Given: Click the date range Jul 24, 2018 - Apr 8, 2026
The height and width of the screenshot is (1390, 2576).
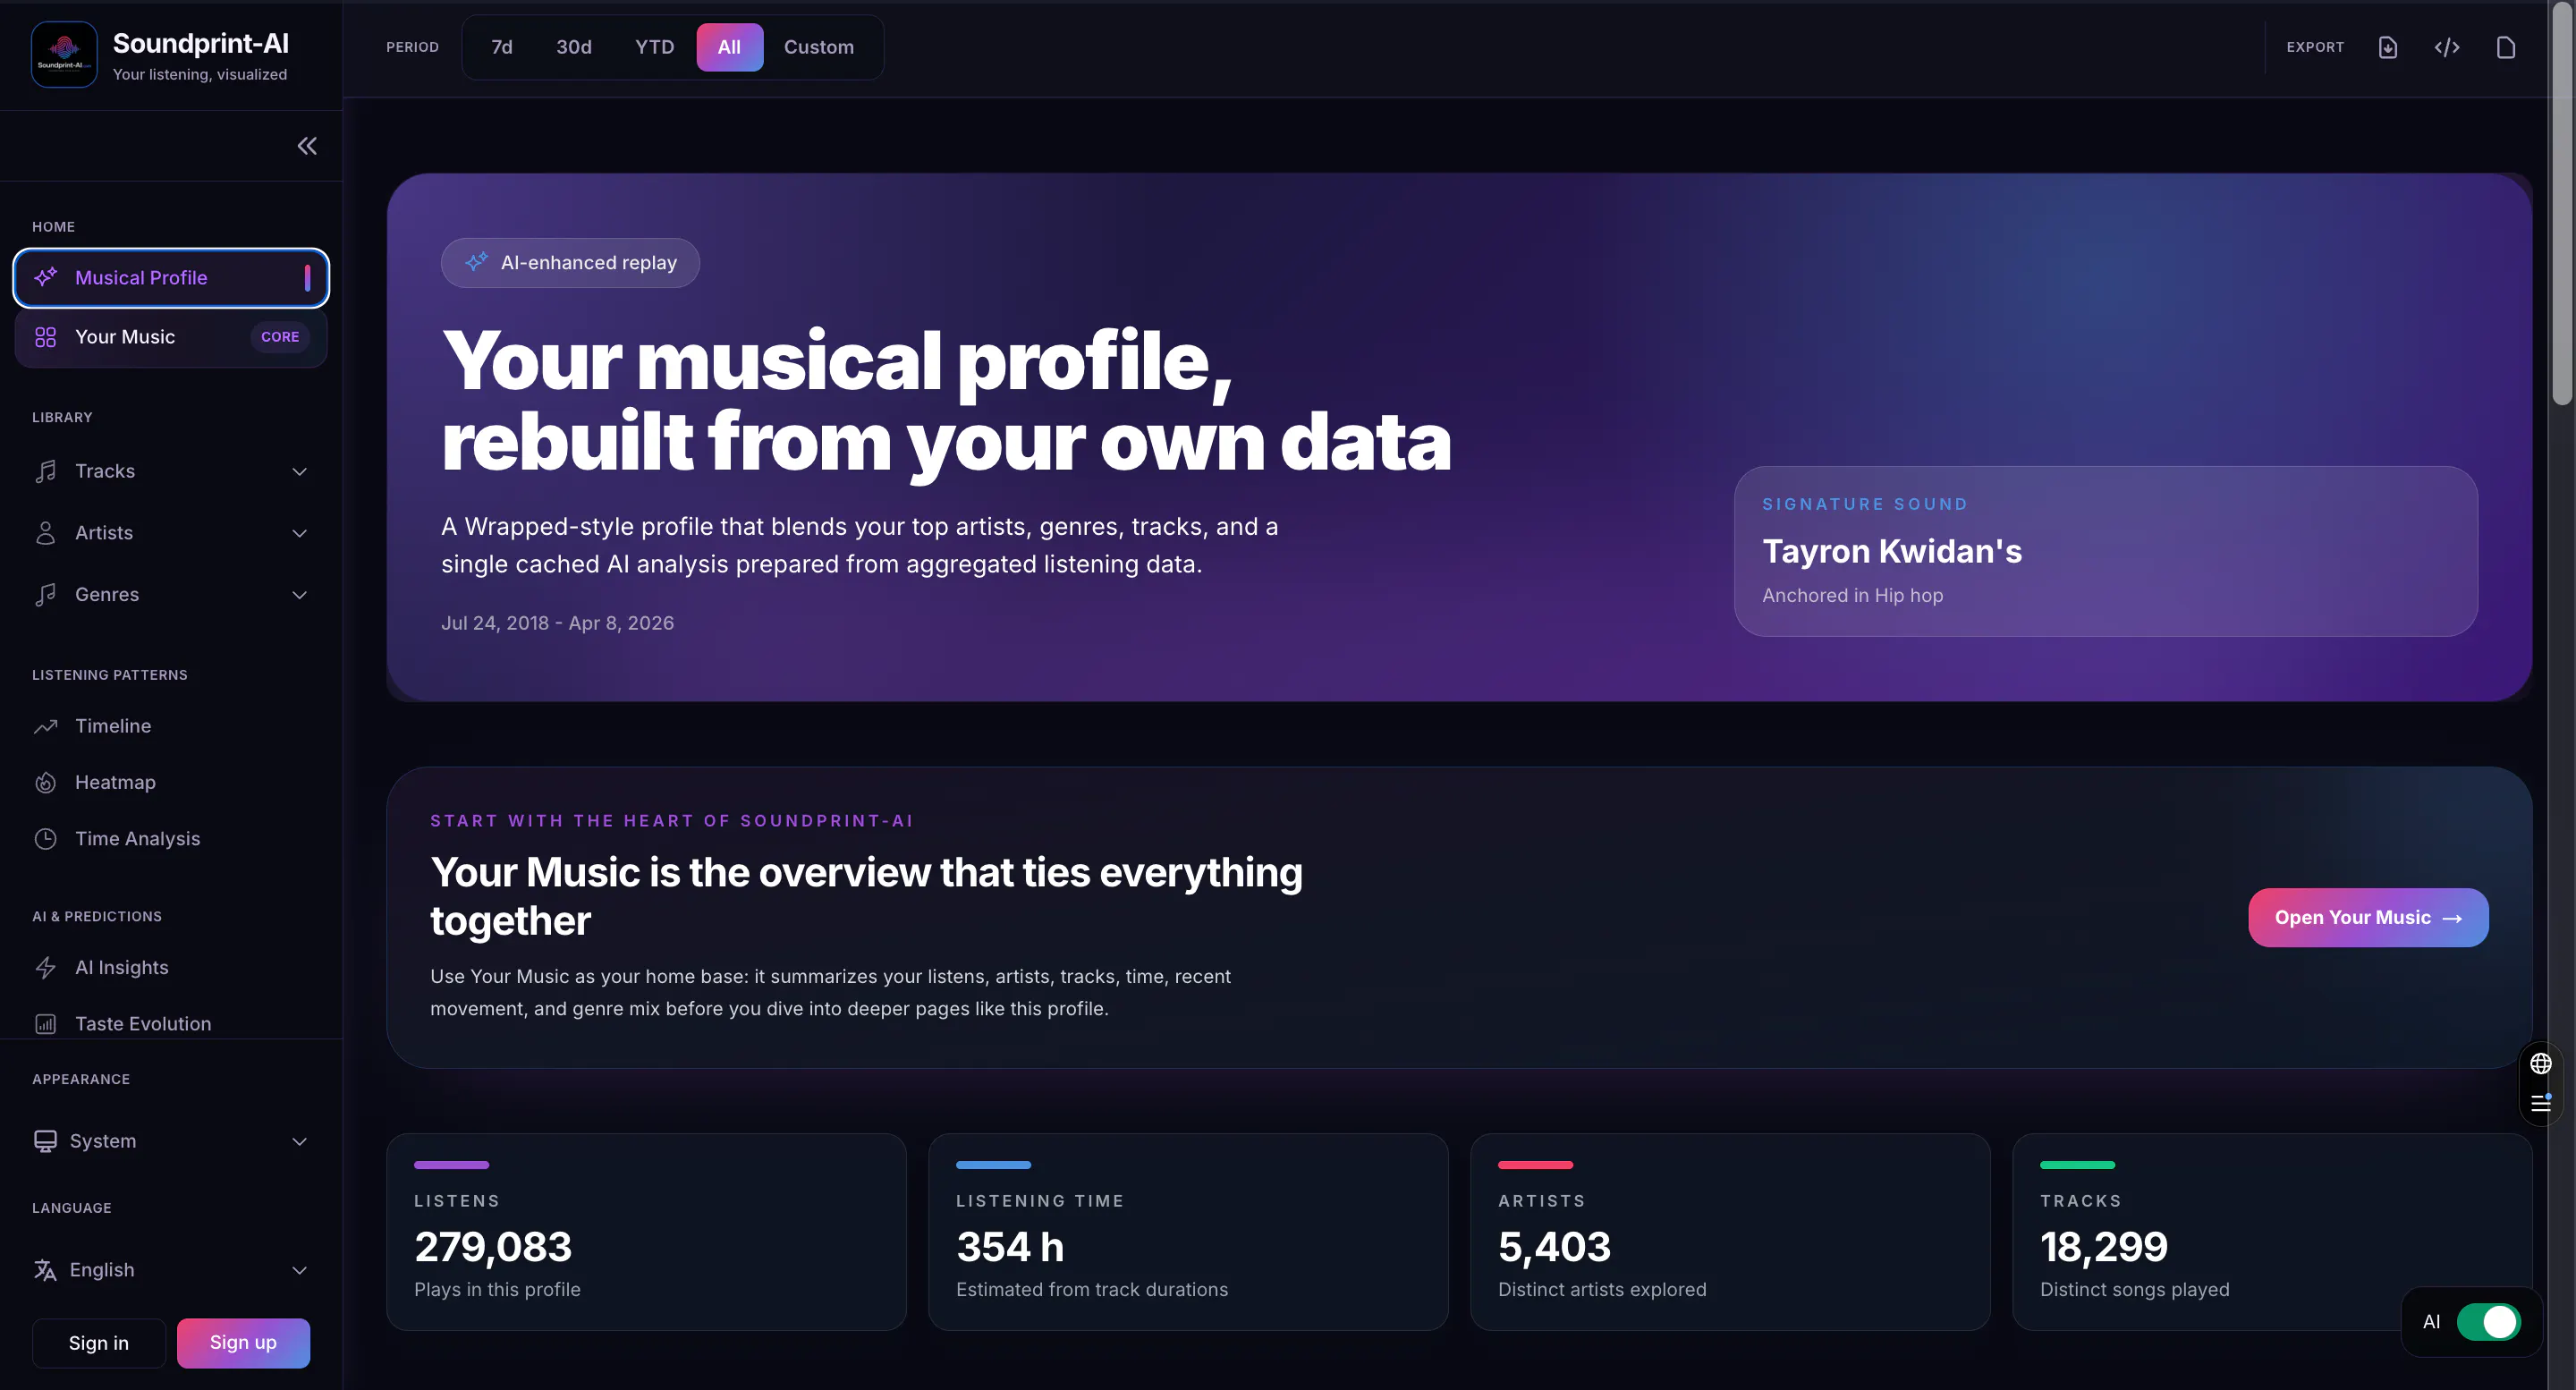Looking at the screenshot, I should tap(558, 623).
